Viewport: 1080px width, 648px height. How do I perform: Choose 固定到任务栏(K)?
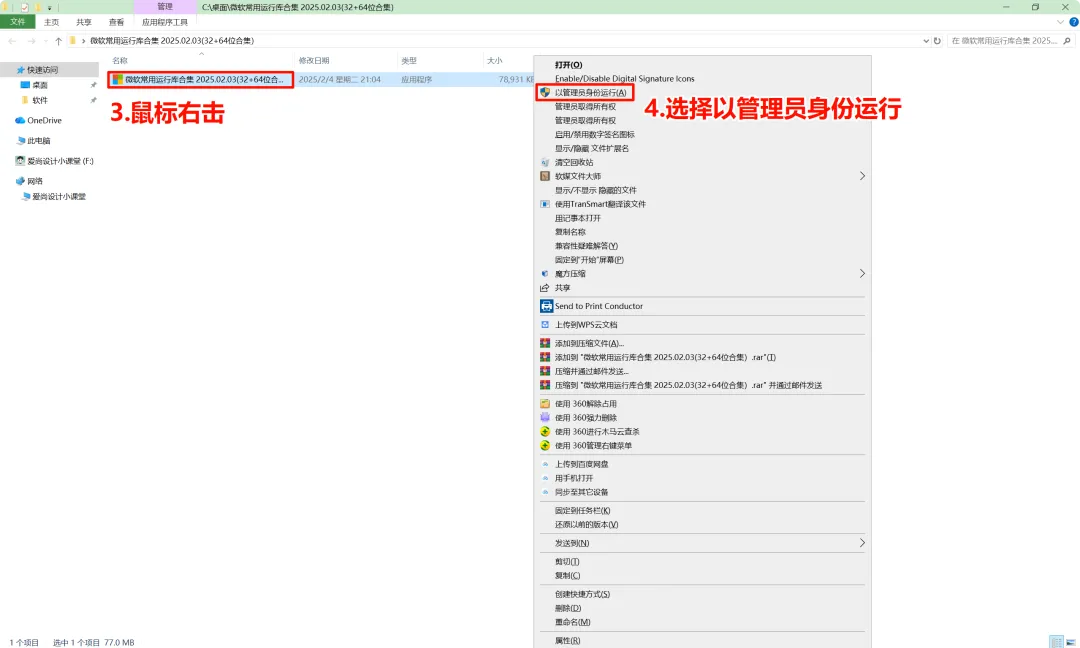583,511
